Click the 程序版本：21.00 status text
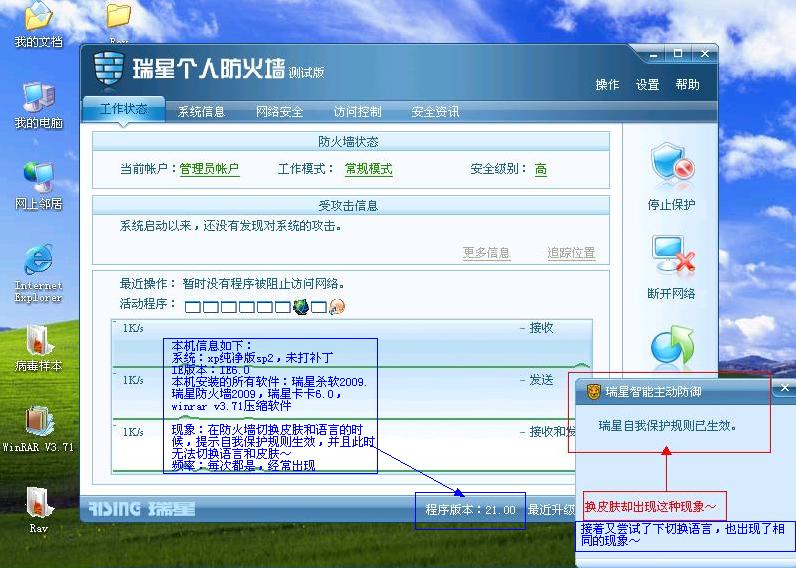Screen dimensions: 796x568 coord(470,510)
